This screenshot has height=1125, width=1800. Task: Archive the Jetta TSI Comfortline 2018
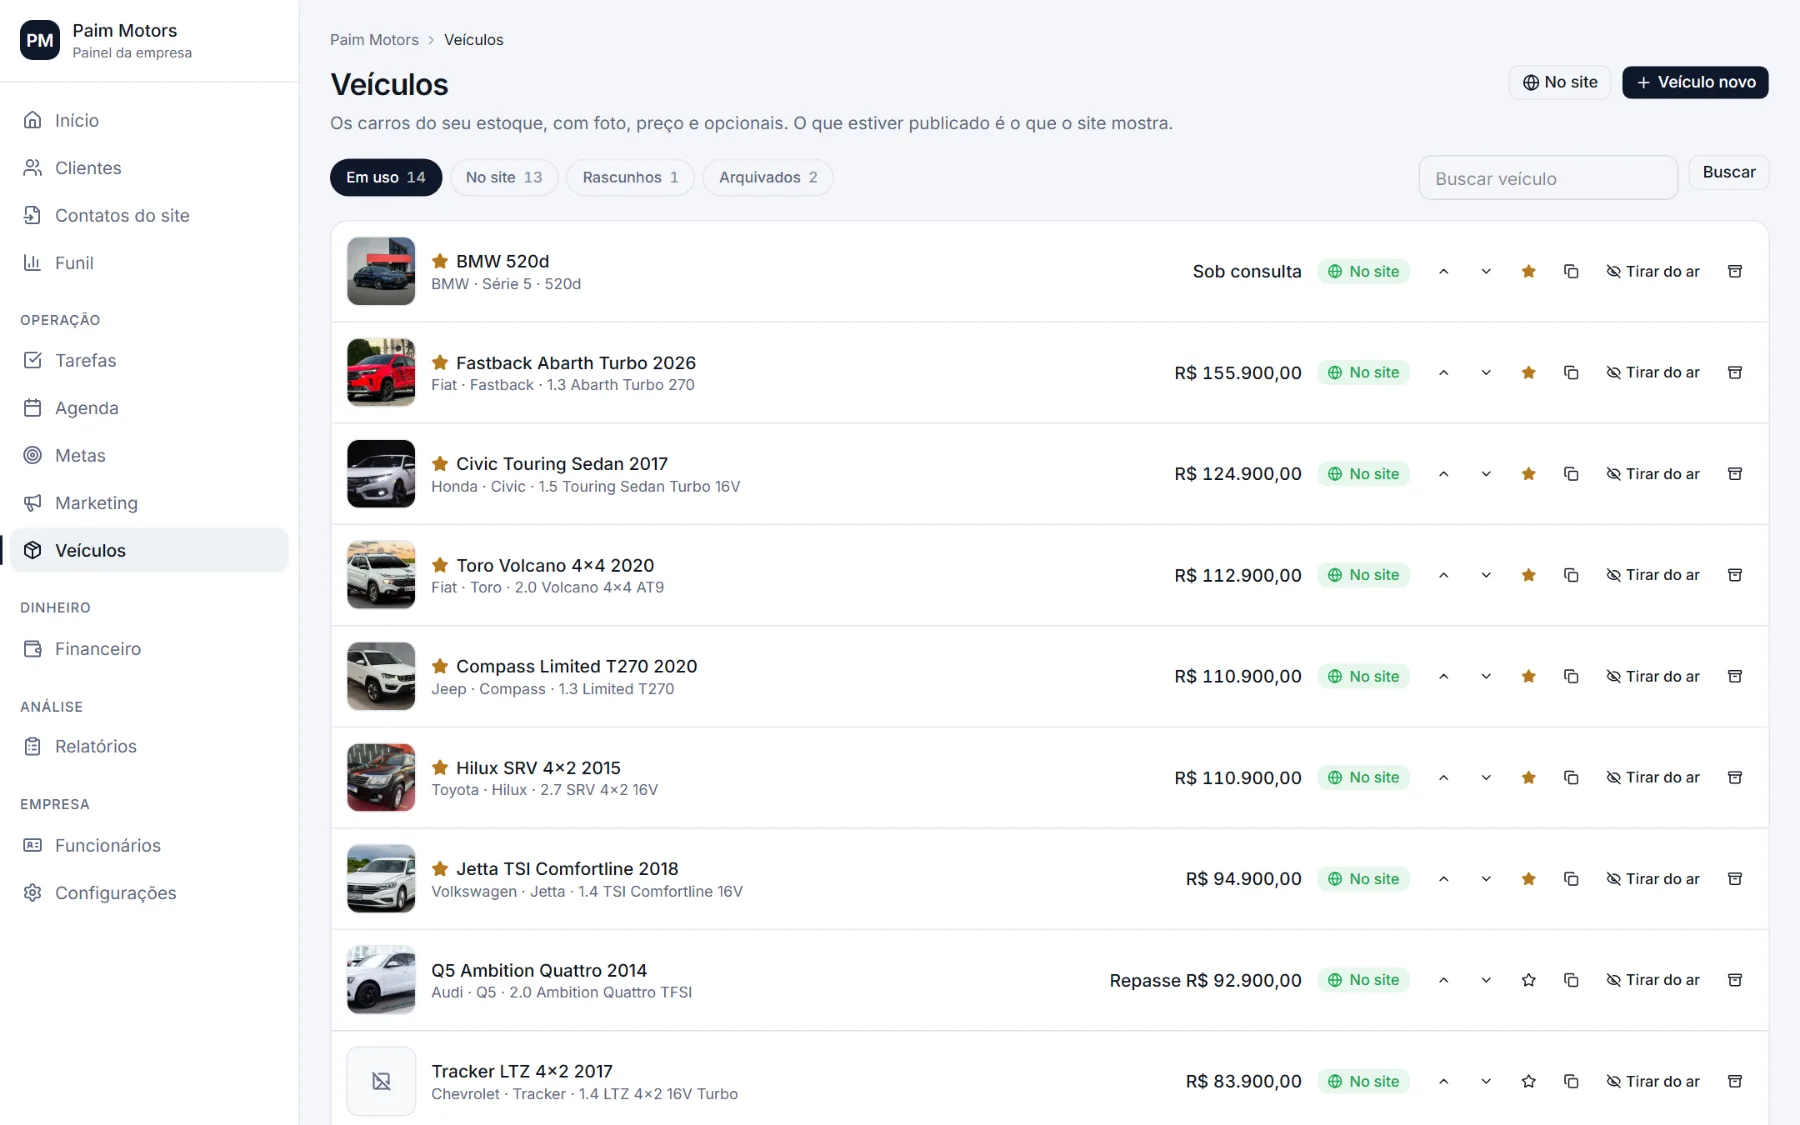1735,879
